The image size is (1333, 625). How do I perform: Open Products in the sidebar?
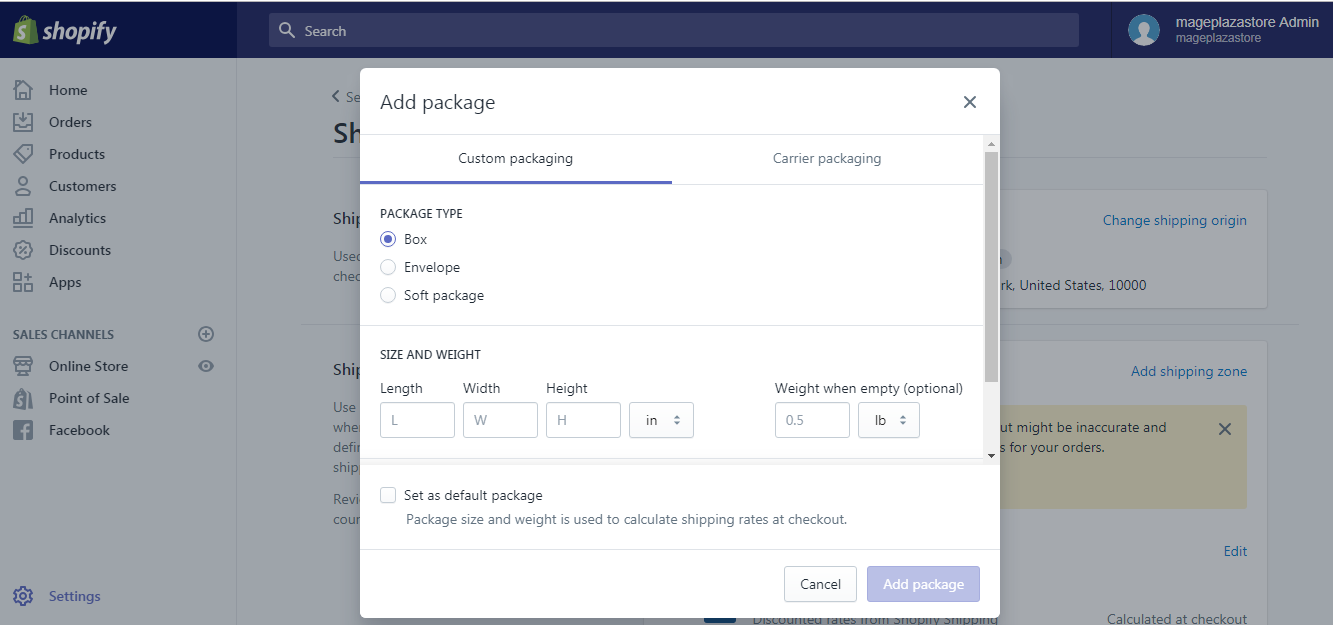tap(77, 154)
